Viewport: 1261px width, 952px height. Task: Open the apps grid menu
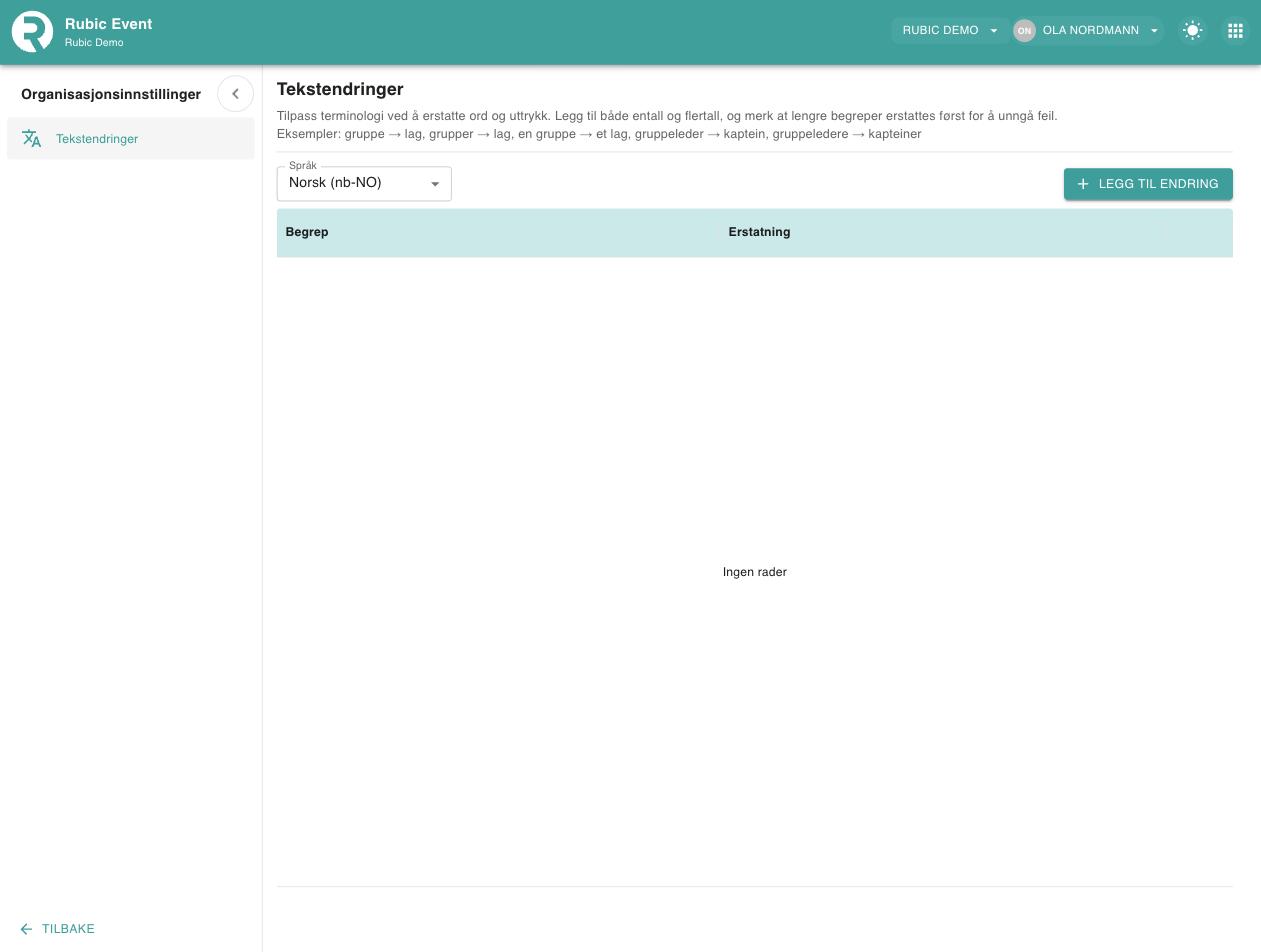point(1235,31)
